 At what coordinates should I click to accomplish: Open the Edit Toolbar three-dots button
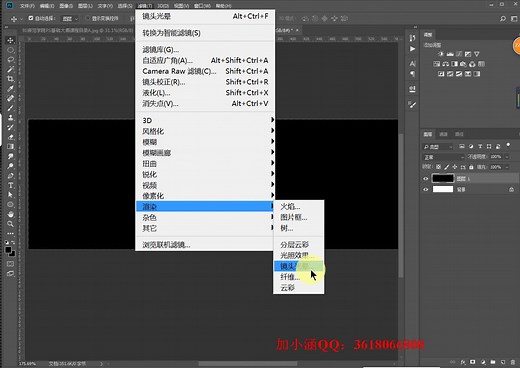click(x=11, y=234)
